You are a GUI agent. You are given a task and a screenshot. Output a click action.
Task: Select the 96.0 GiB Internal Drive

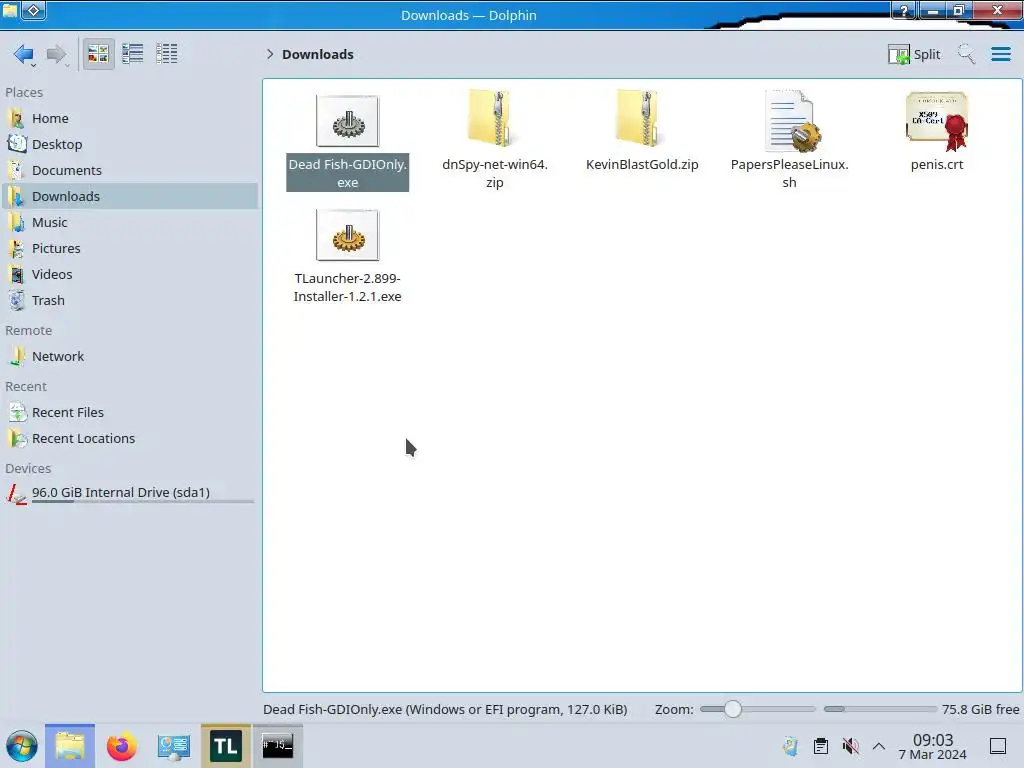tap(129, 494)
